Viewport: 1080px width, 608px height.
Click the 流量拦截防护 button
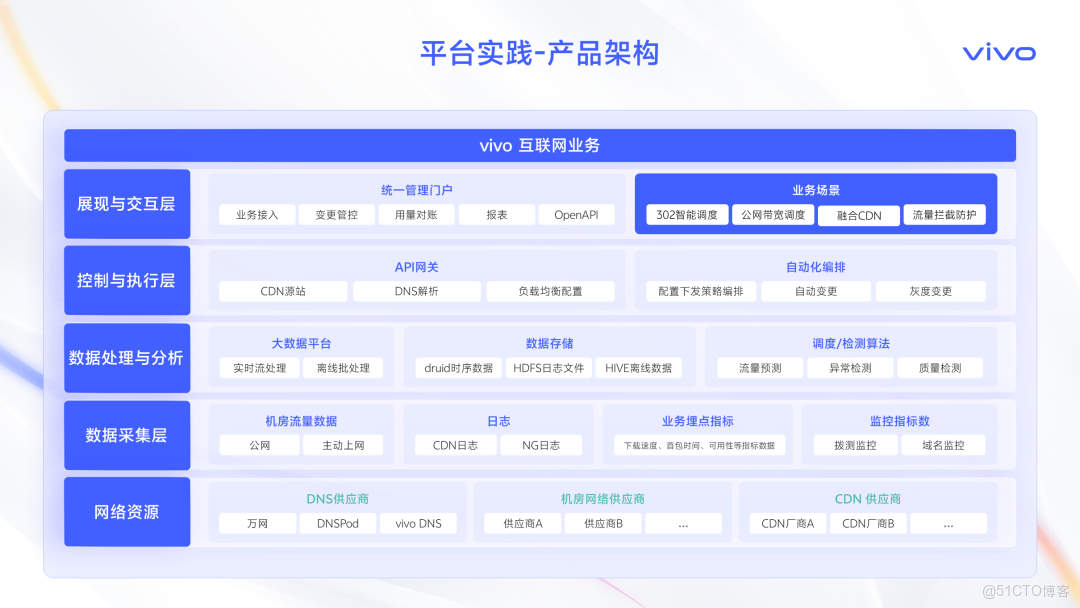point(946,214)
